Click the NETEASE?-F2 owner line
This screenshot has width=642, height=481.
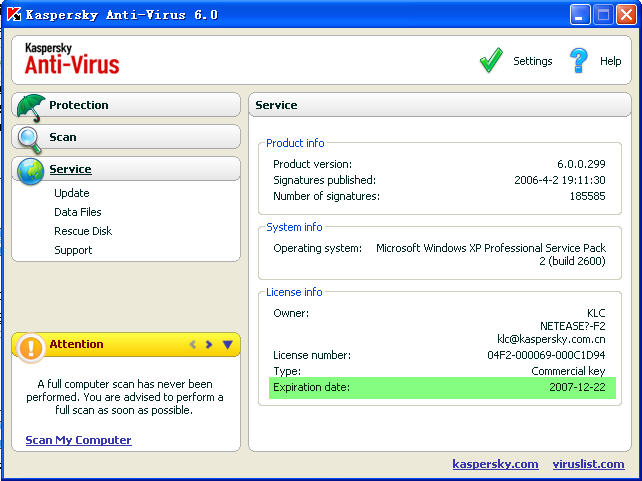click(x=573, y=326)
